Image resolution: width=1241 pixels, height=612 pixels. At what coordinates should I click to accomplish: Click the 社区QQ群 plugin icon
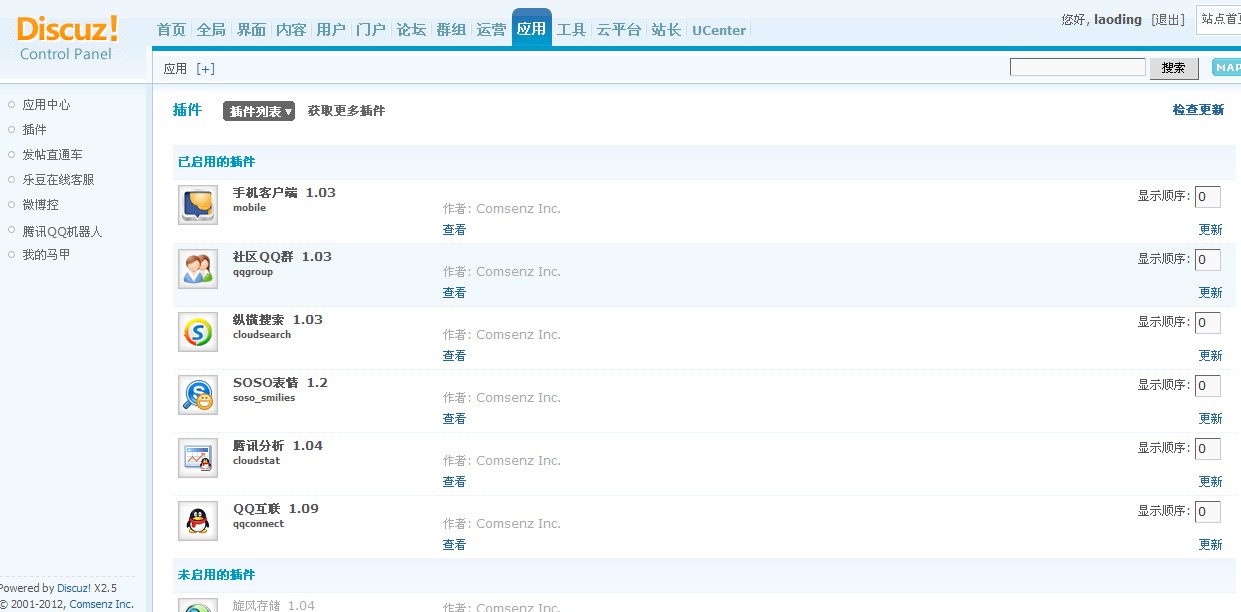coord(198,268)
